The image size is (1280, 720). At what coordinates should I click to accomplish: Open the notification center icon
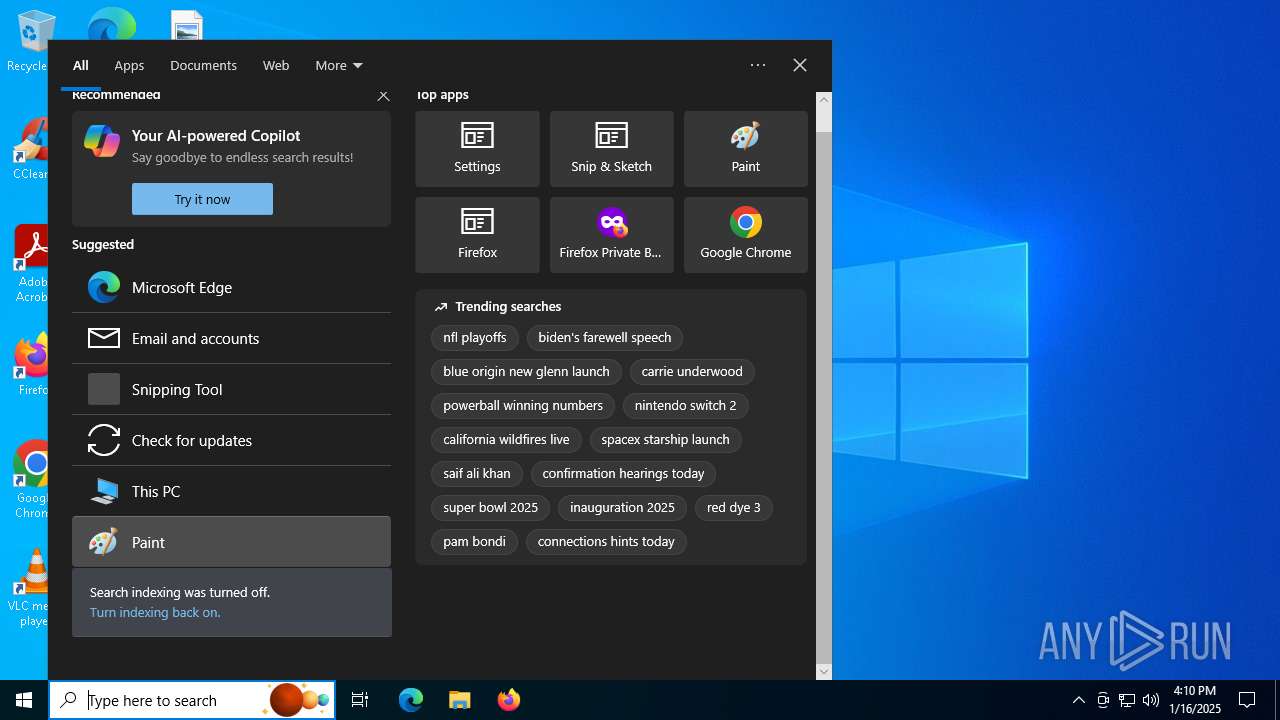(1247, 700)
